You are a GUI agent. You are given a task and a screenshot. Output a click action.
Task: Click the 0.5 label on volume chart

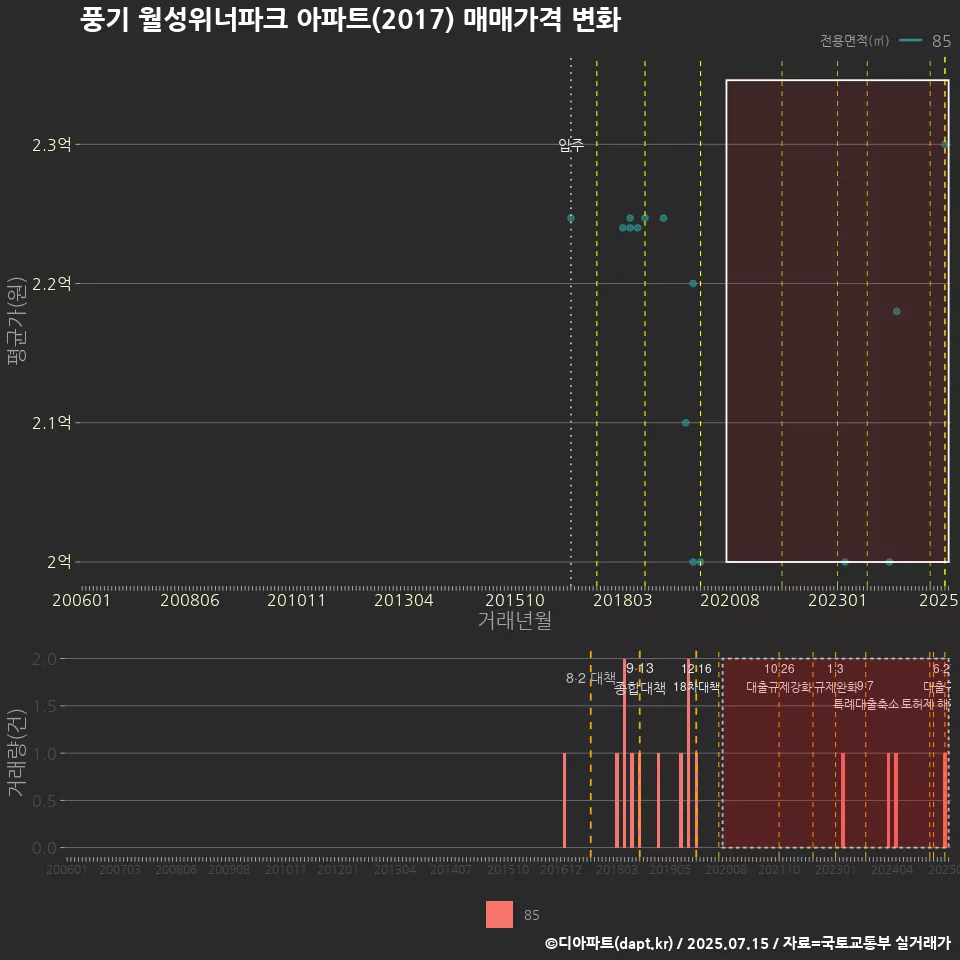point(44,801)
